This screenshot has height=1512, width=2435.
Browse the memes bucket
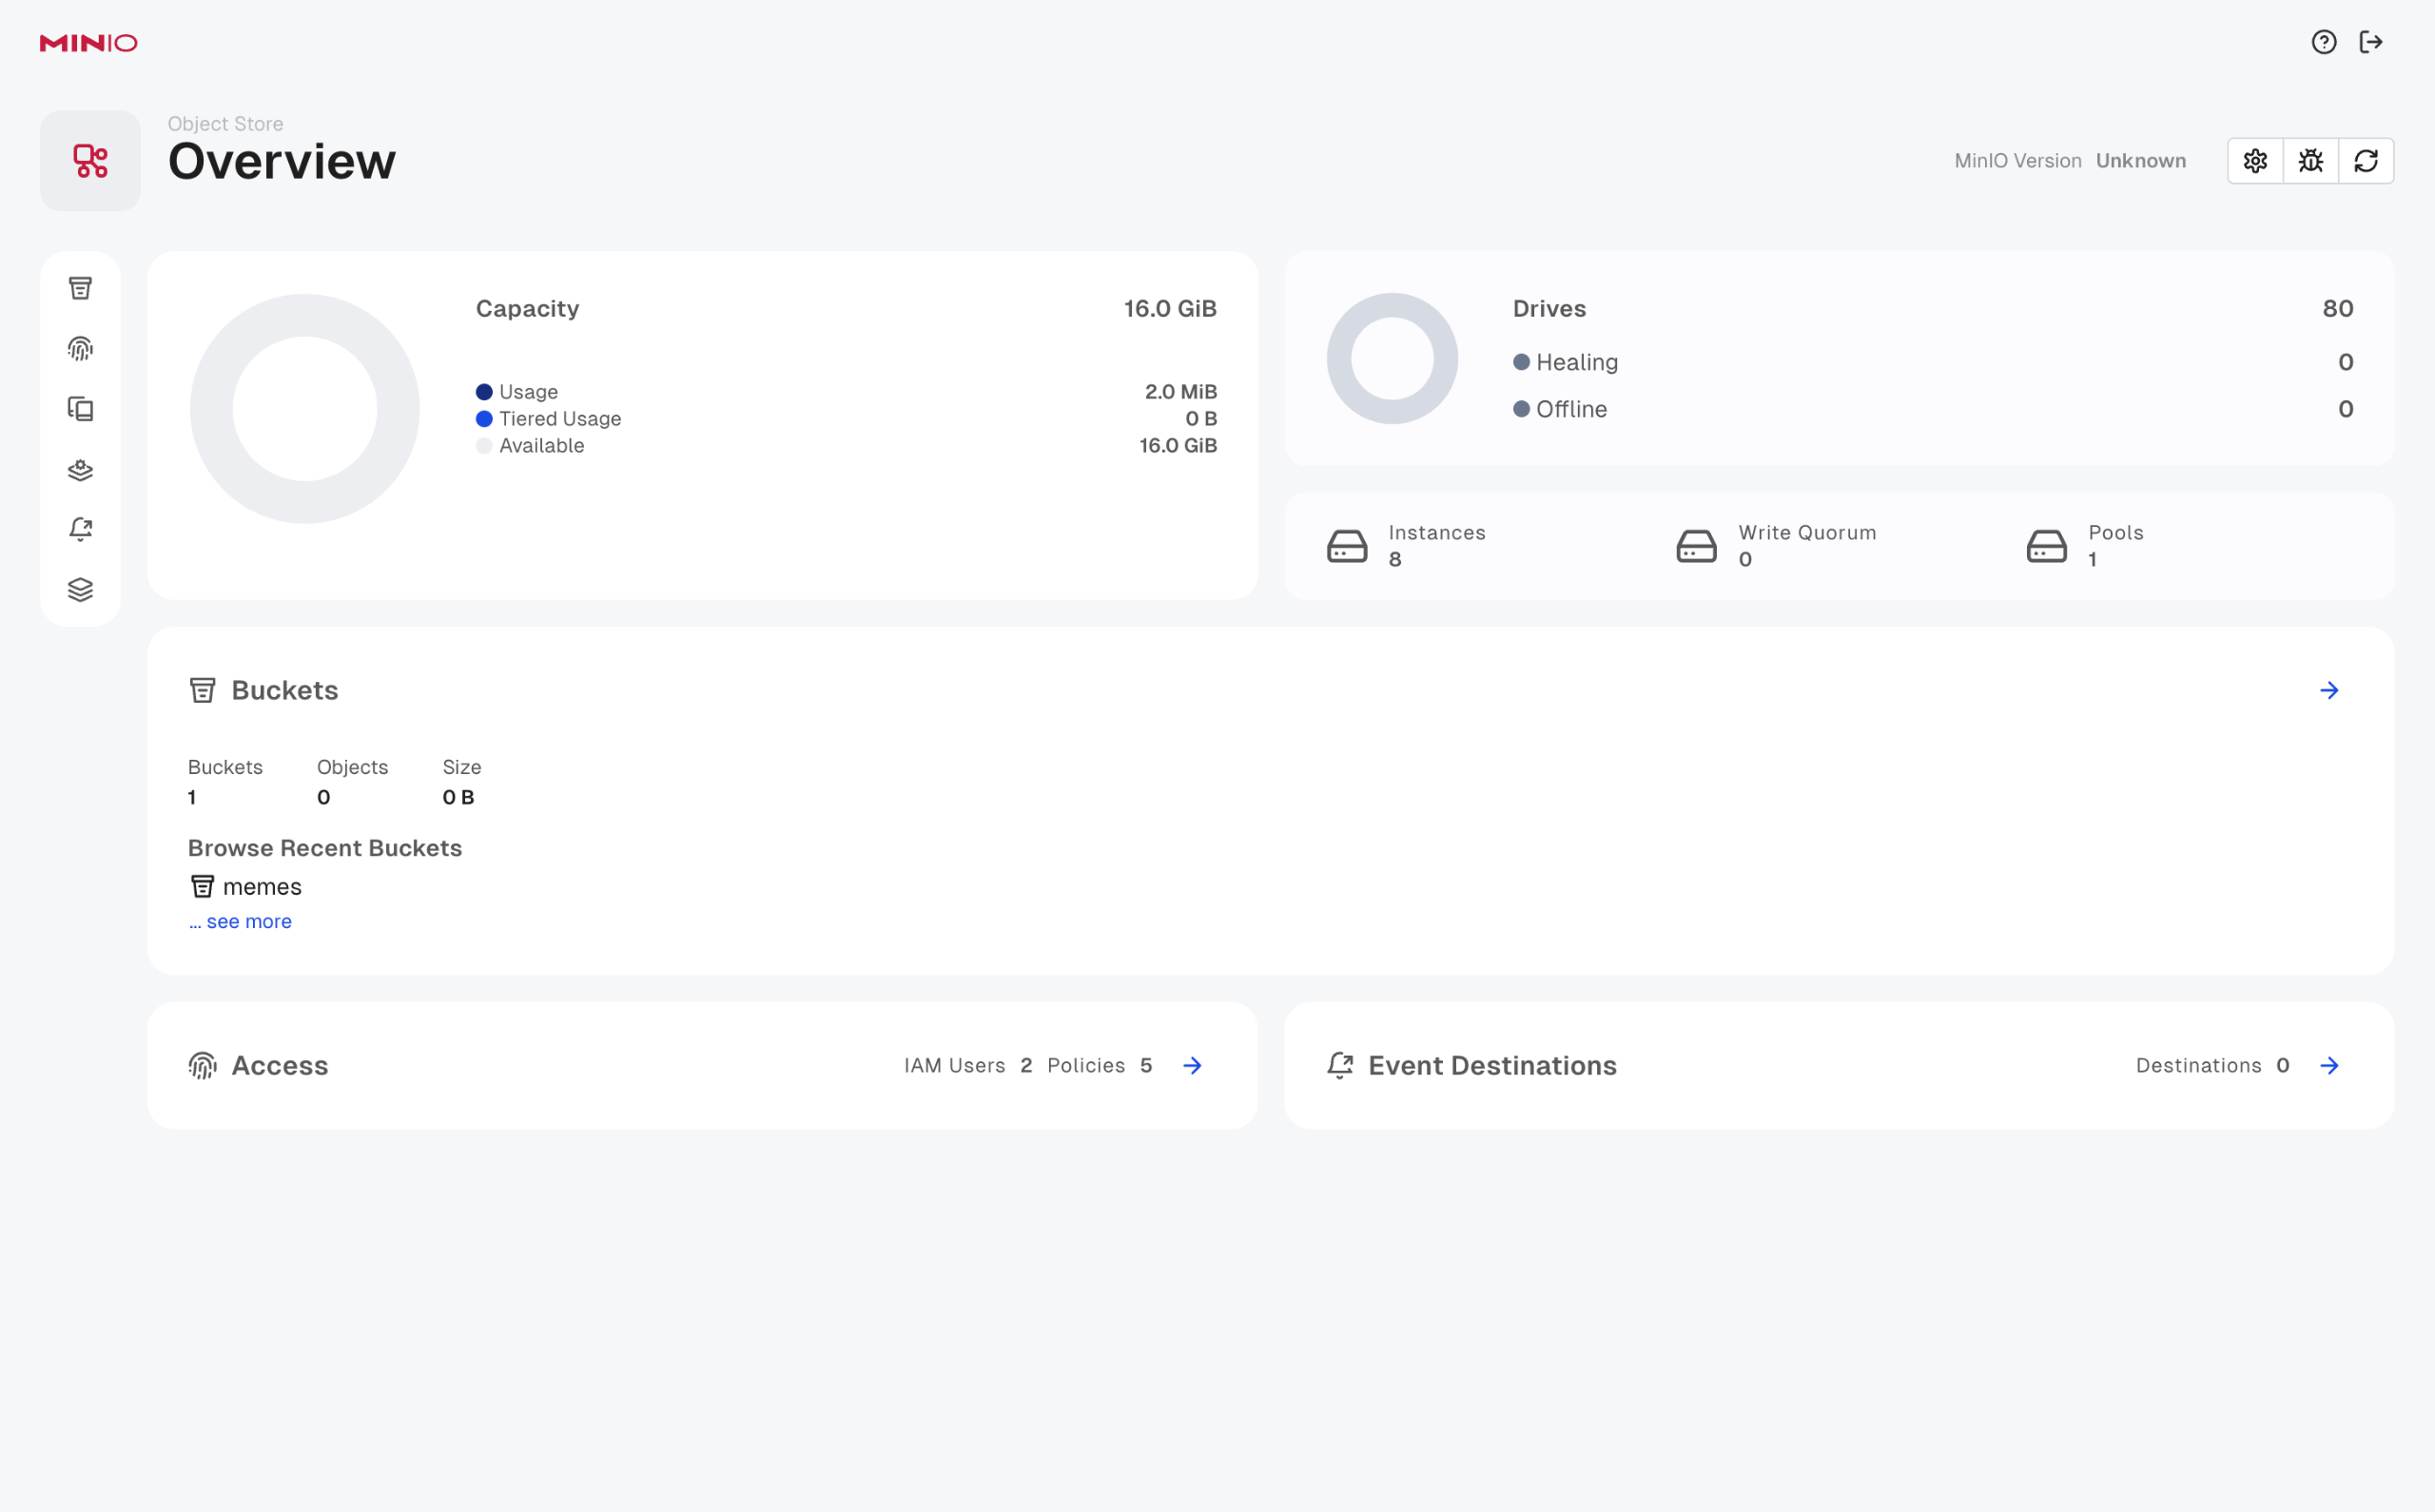[x=261, y=887]
